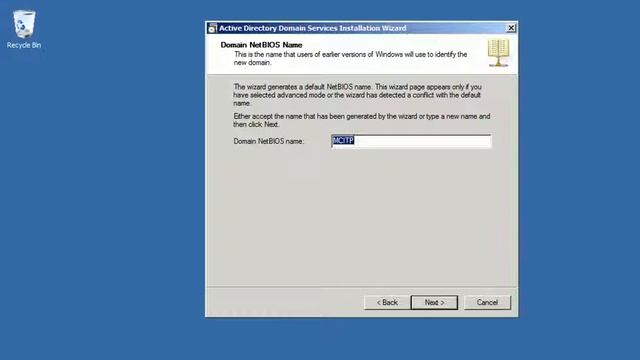Click the 'Recycle Bin' label text

(24, 45)
